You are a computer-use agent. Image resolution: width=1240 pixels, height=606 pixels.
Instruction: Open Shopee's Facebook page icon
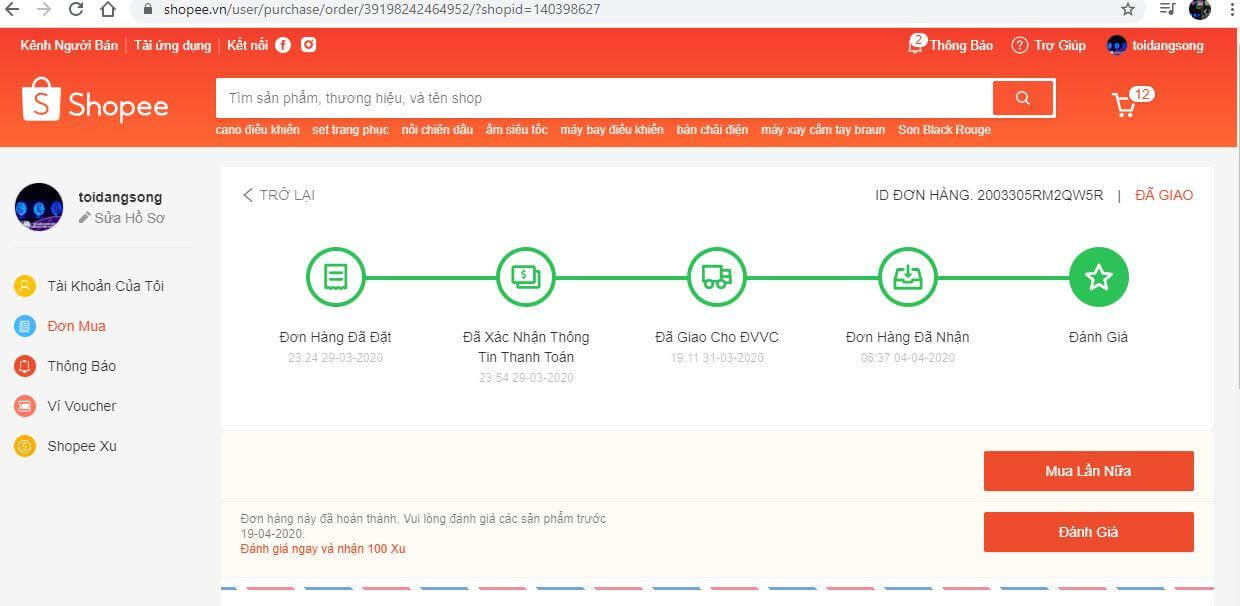(x=283, y=45)
